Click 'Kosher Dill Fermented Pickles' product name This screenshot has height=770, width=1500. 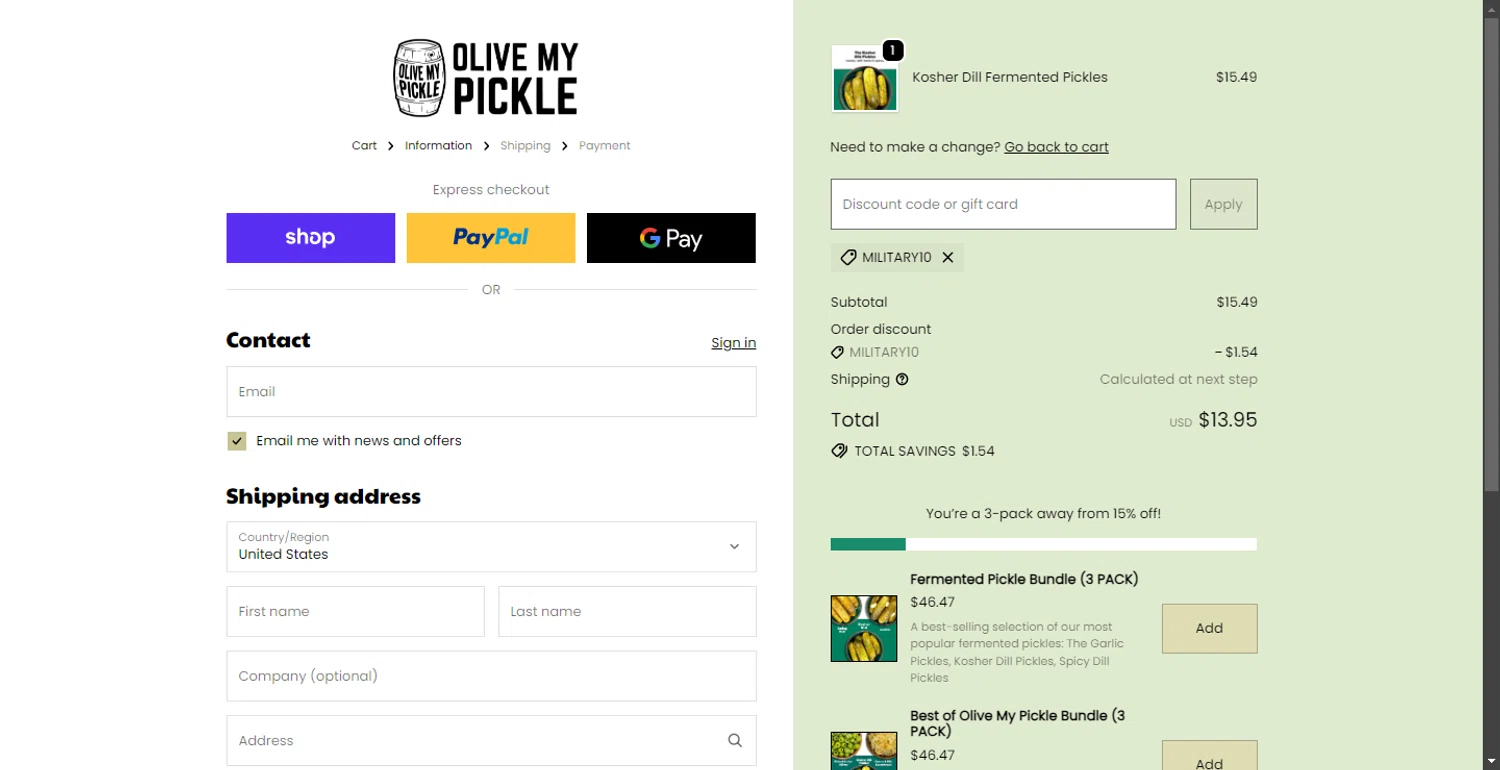click(x=1010, y=77)
